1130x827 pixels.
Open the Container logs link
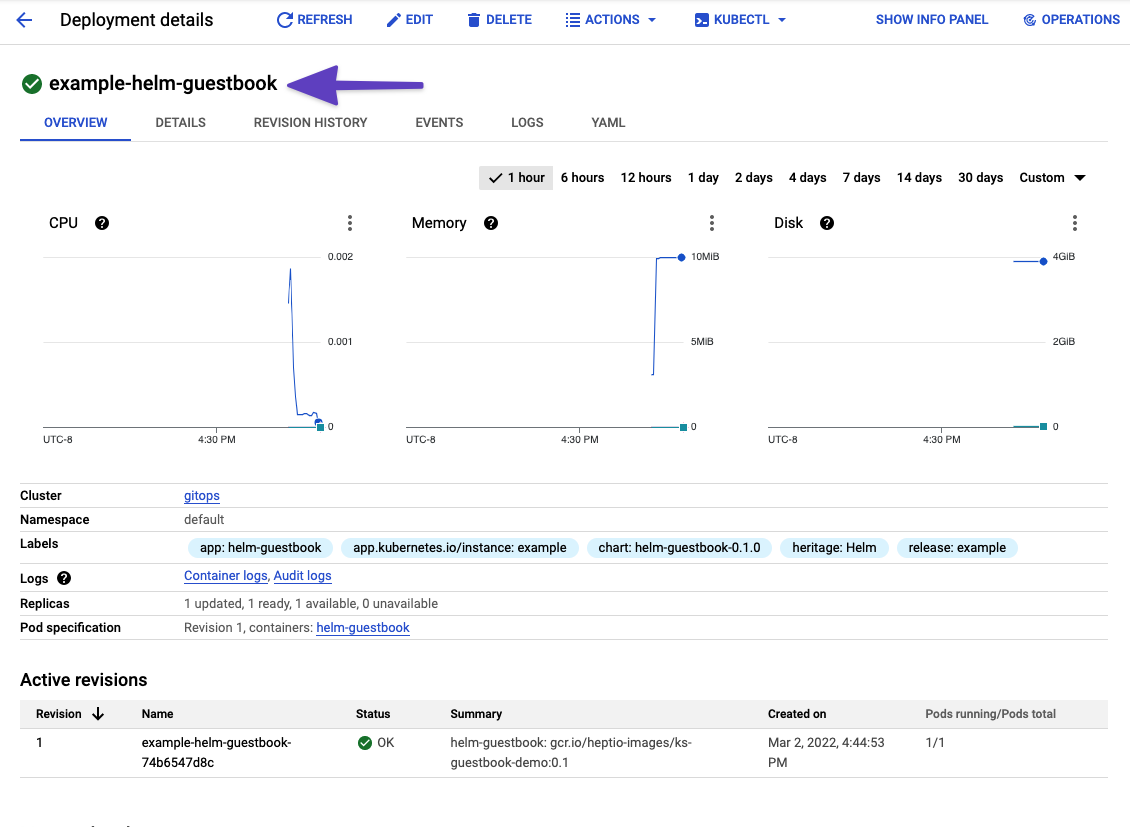(225, 575)
